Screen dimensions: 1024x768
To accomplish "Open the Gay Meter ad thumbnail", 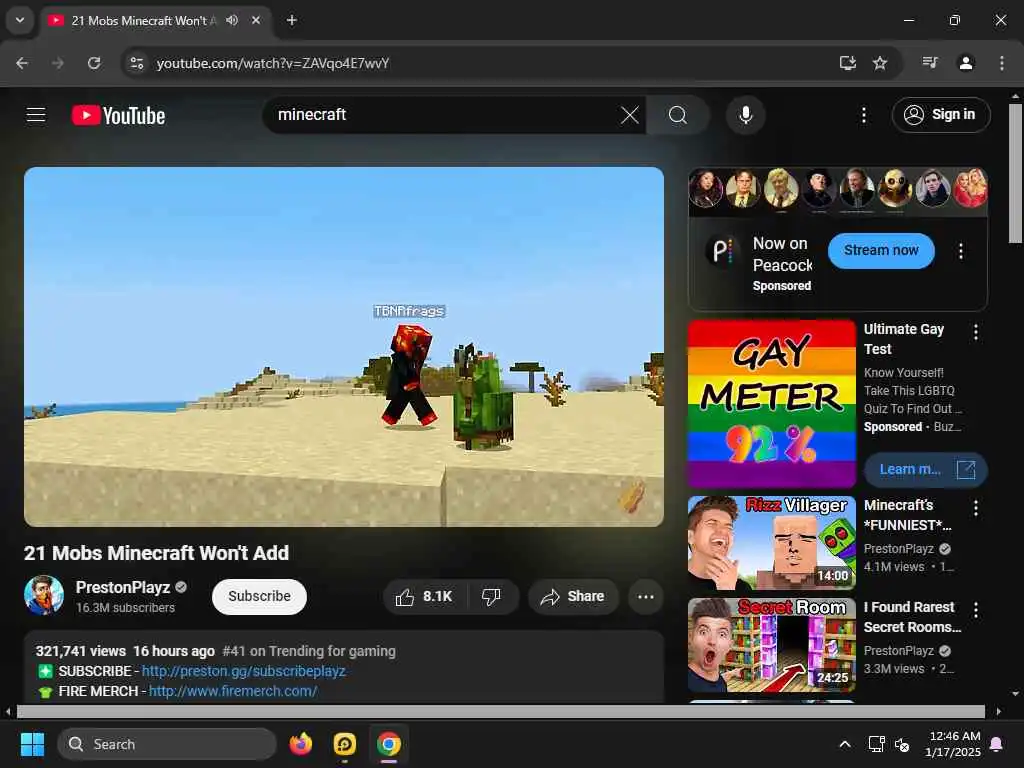I will 771,404.
